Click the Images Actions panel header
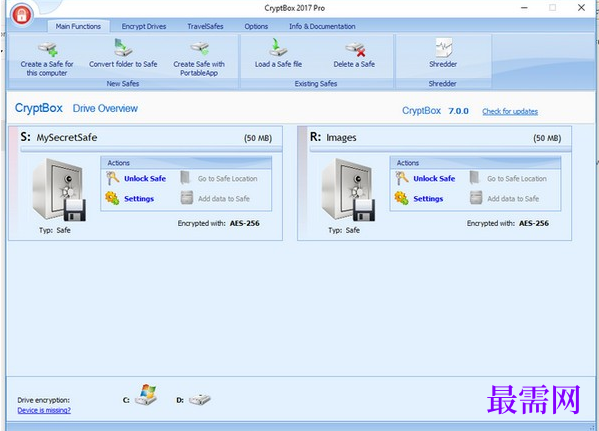The height and width of the screenshot is (431, 599). [x=475, y=163]
